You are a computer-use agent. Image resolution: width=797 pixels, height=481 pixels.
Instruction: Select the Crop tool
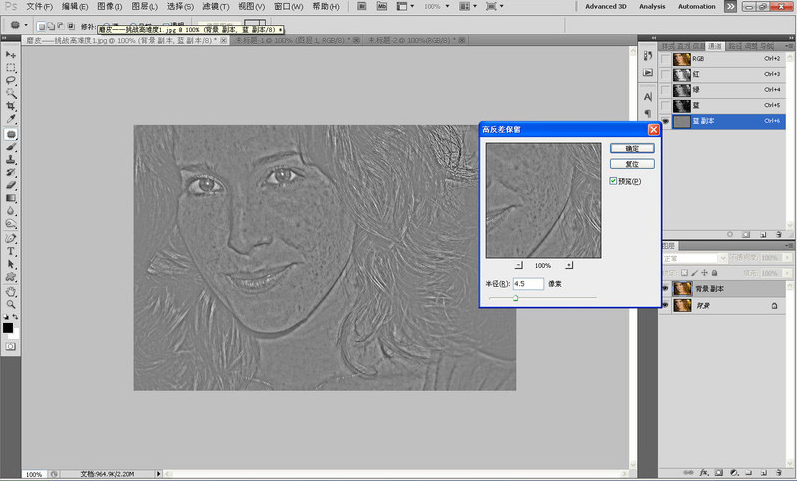[x=11, y=106]
